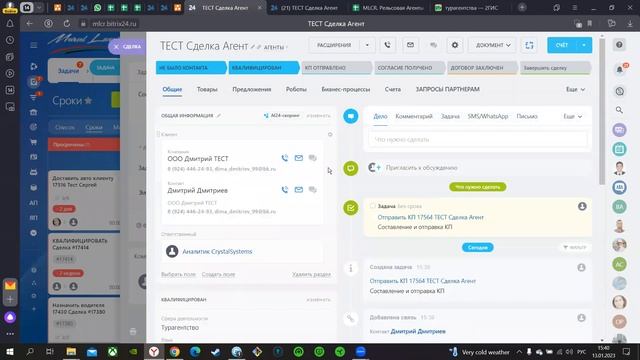Open the timeline filter dropdown
The height and width of the screenshot is (360, 640).
click(575, 247)
